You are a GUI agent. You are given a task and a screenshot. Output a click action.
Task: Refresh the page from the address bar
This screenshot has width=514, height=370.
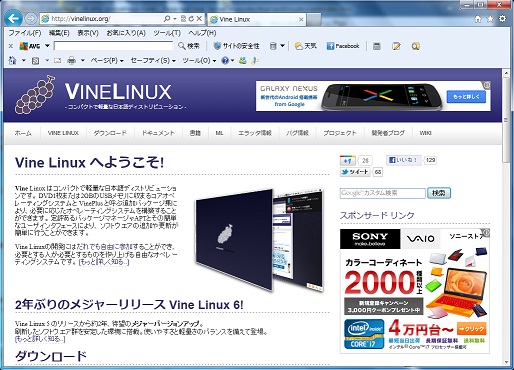click(191, 19)
